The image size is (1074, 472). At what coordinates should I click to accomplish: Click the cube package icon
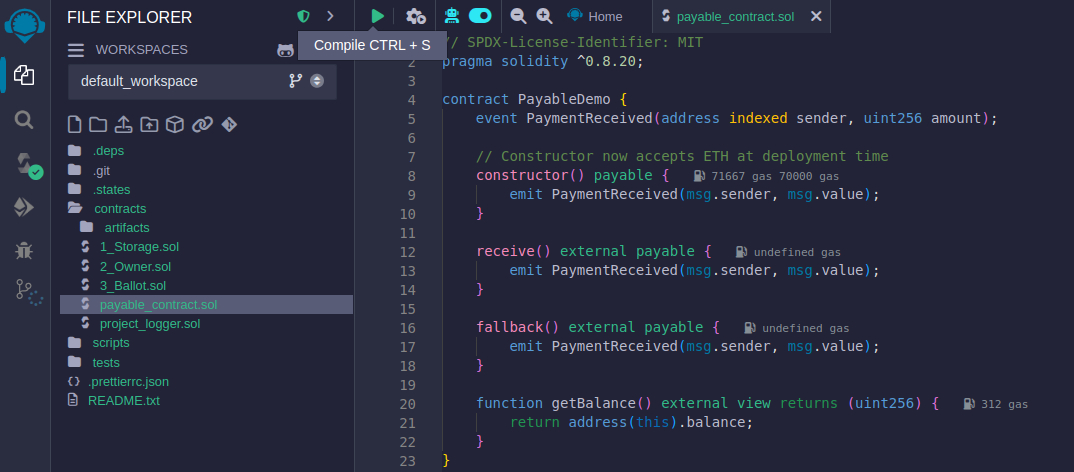[175, 125]
